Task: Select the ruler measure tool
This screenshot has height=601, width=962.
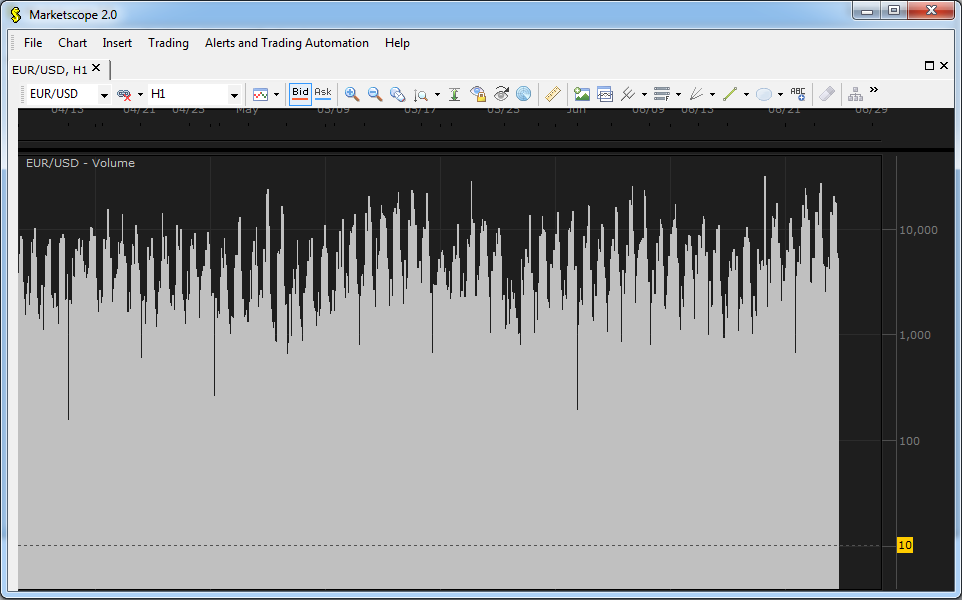Action: (x=553, y=94)
